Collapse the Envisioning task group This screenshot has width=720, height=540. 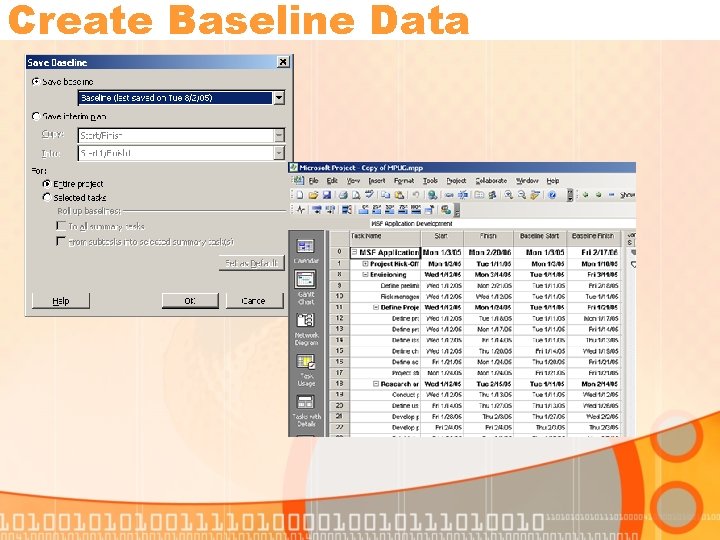coord(365,275)
